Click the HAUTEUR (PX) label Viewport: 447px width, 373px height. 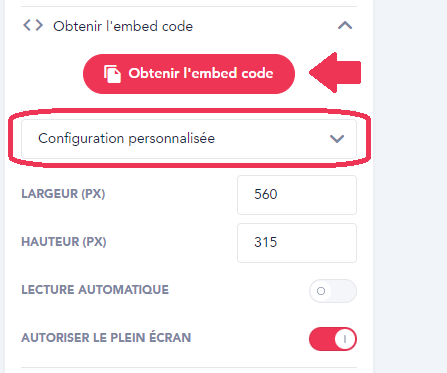64,242
